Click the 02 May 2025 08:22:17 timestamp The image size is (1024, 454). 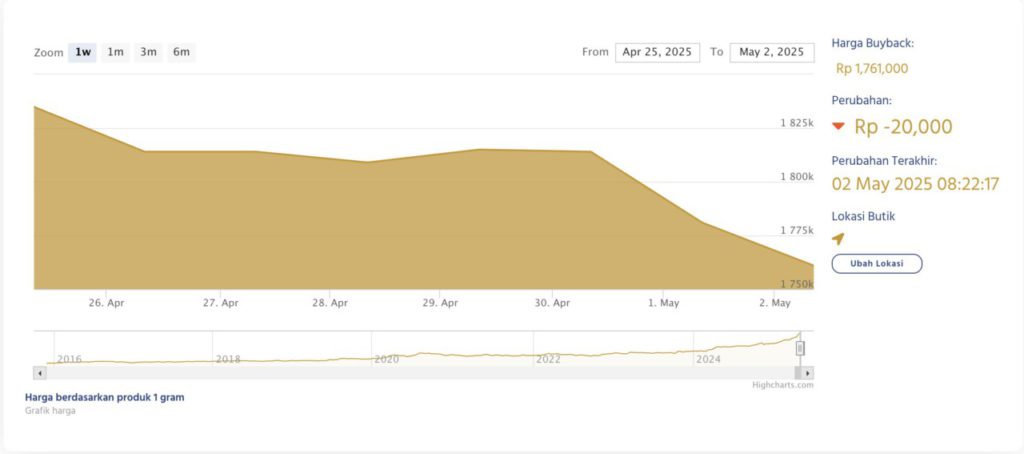click(x=915, y=184)
